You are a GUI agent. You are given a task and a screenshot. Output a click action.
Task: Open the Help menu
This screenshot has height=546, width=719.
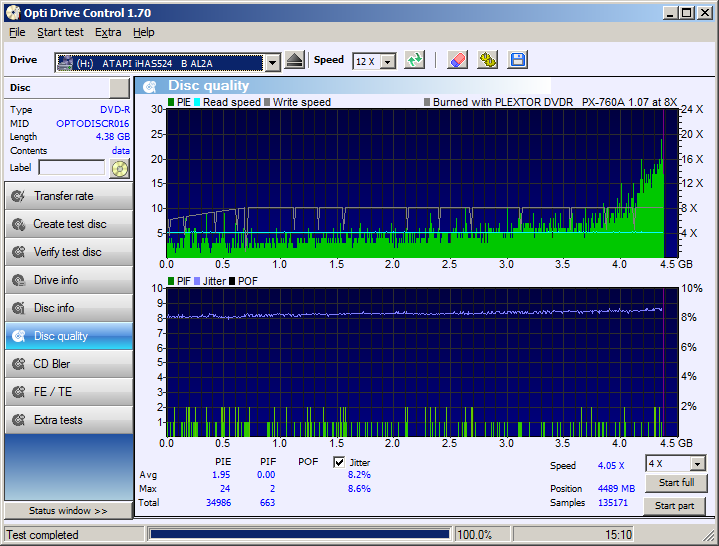click(x=144, y=33)
